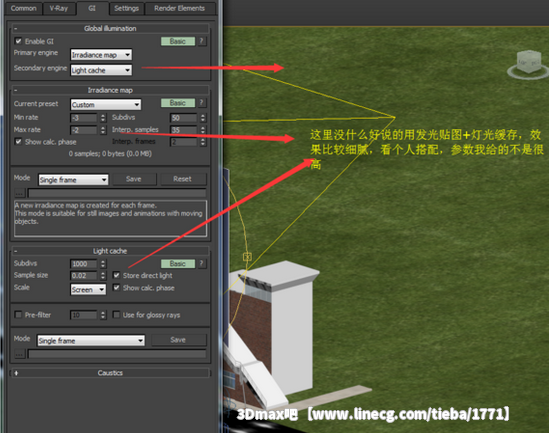This screenshot has width=549, height=433.
Task: Open help for Light cache rollout
Action: click(201, 264)
